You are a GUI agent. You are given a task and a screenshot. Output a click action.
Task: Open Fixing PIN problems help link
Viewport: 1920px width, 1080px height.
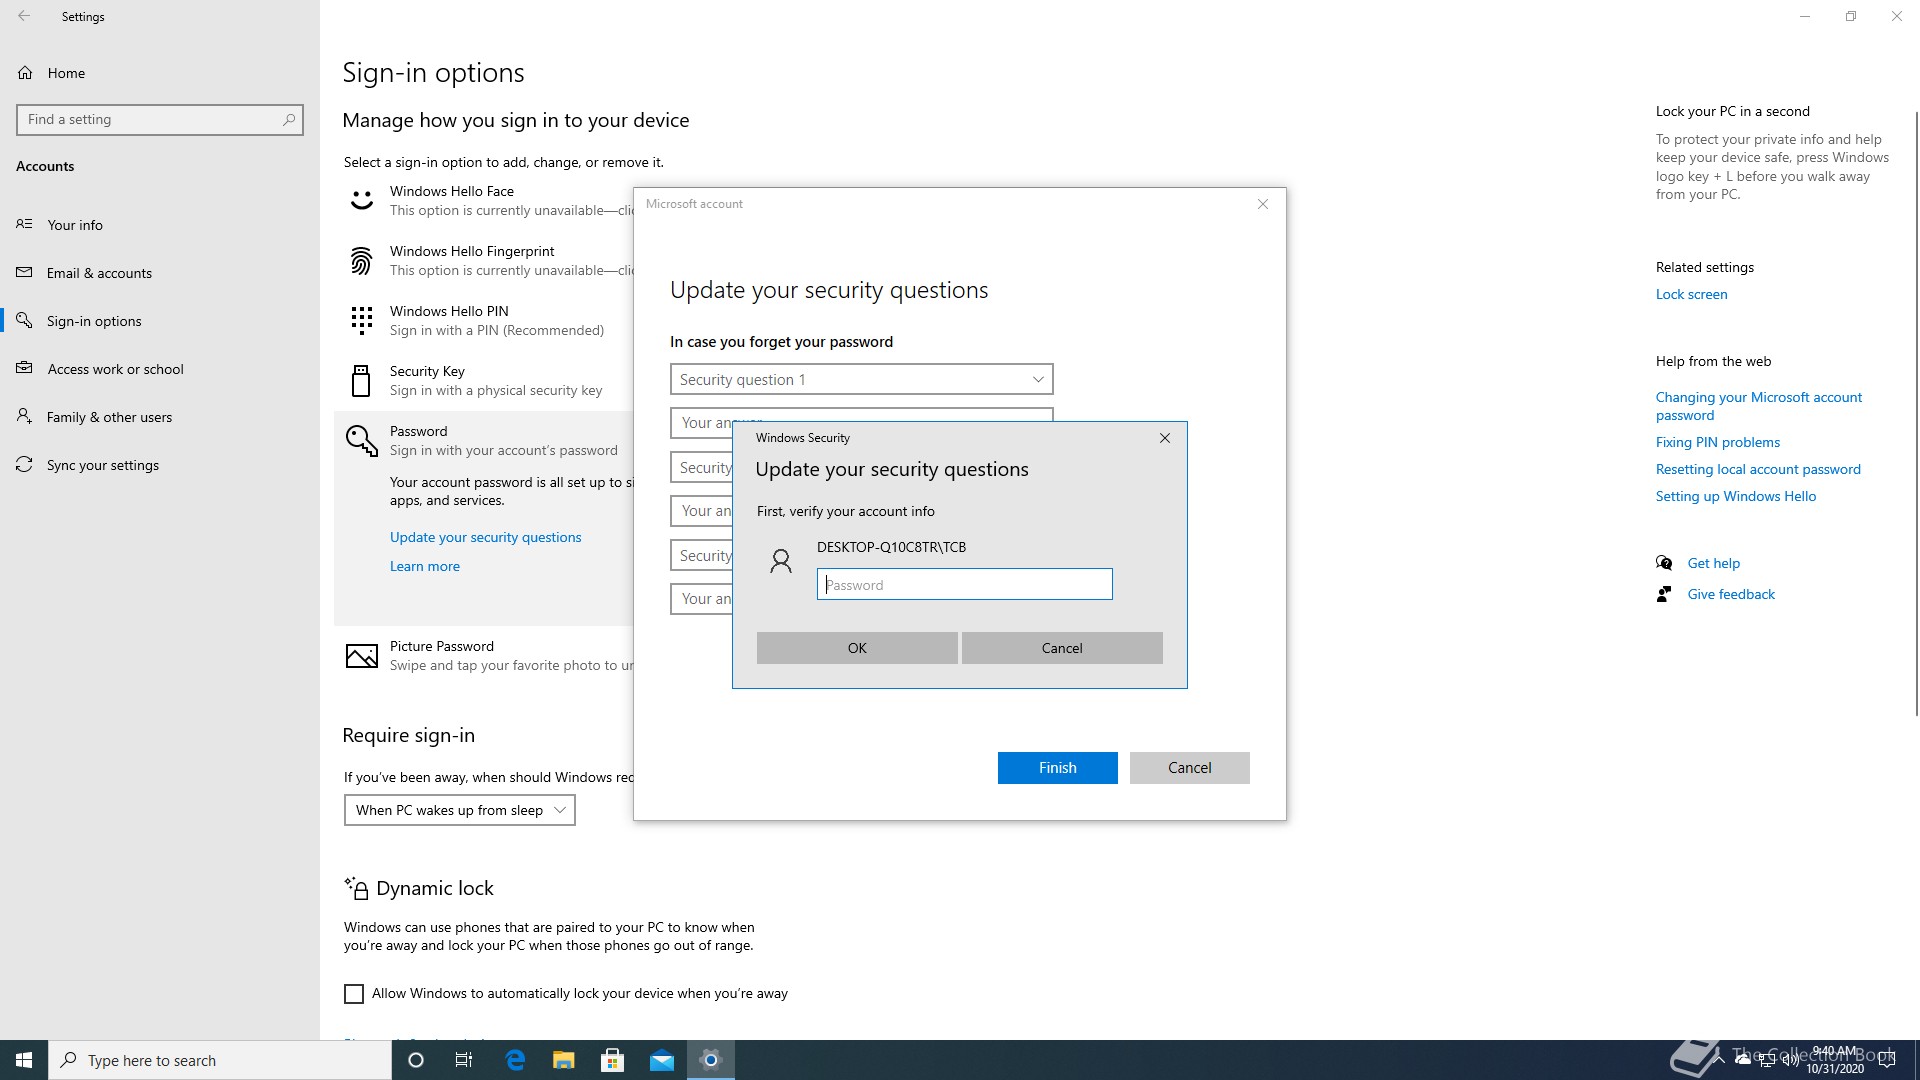tap(1717, 442)
